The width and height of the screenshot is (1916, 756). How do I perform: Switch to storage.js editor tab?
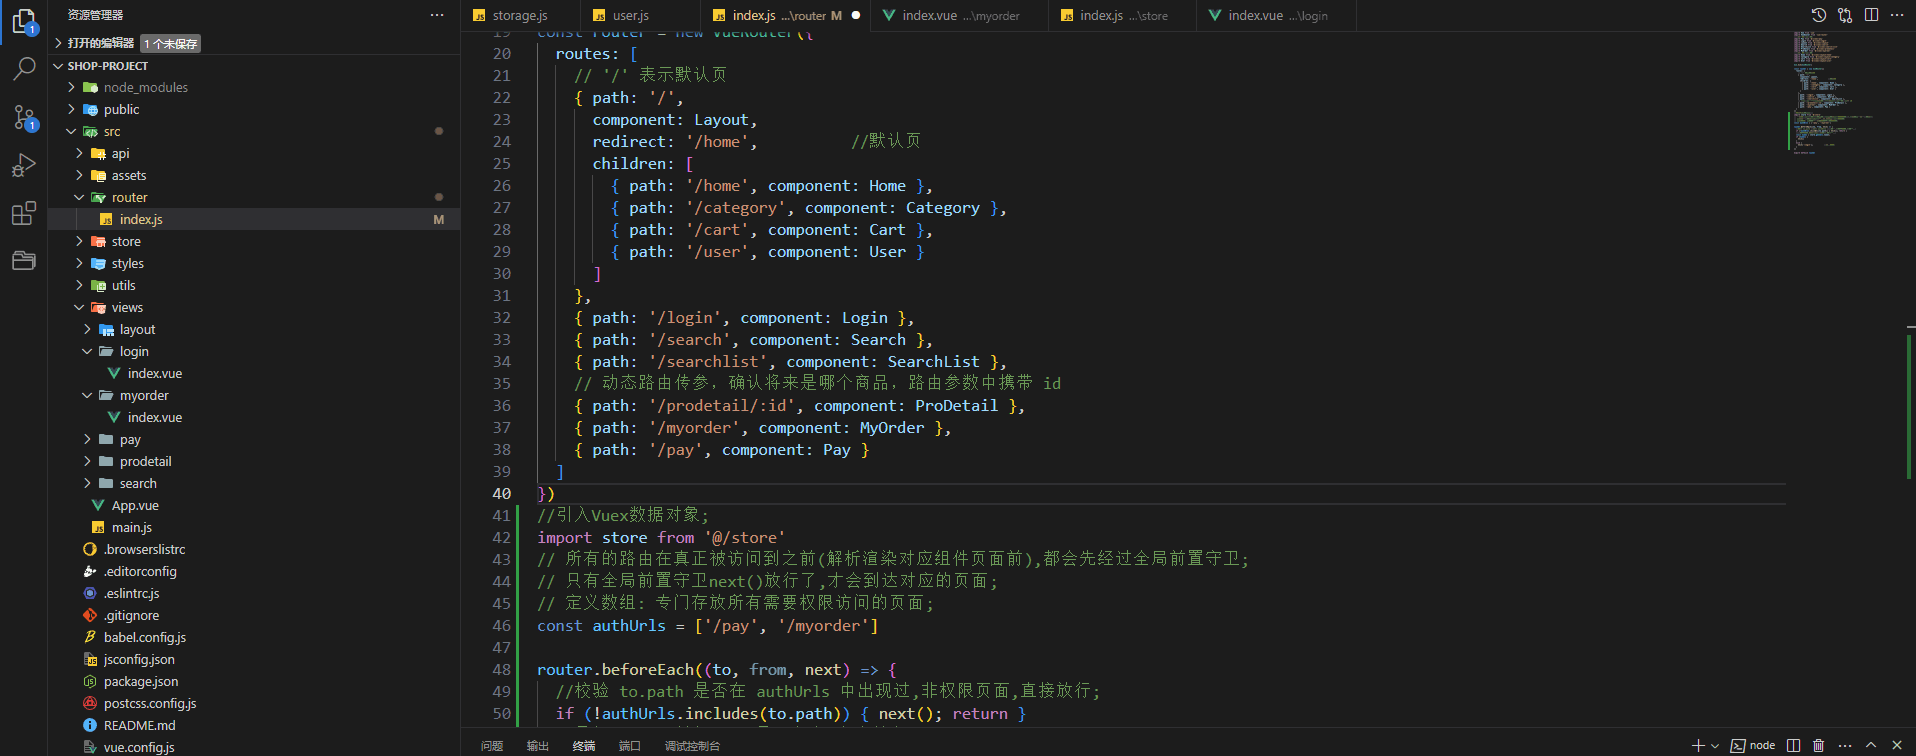(x=519, y=15)
